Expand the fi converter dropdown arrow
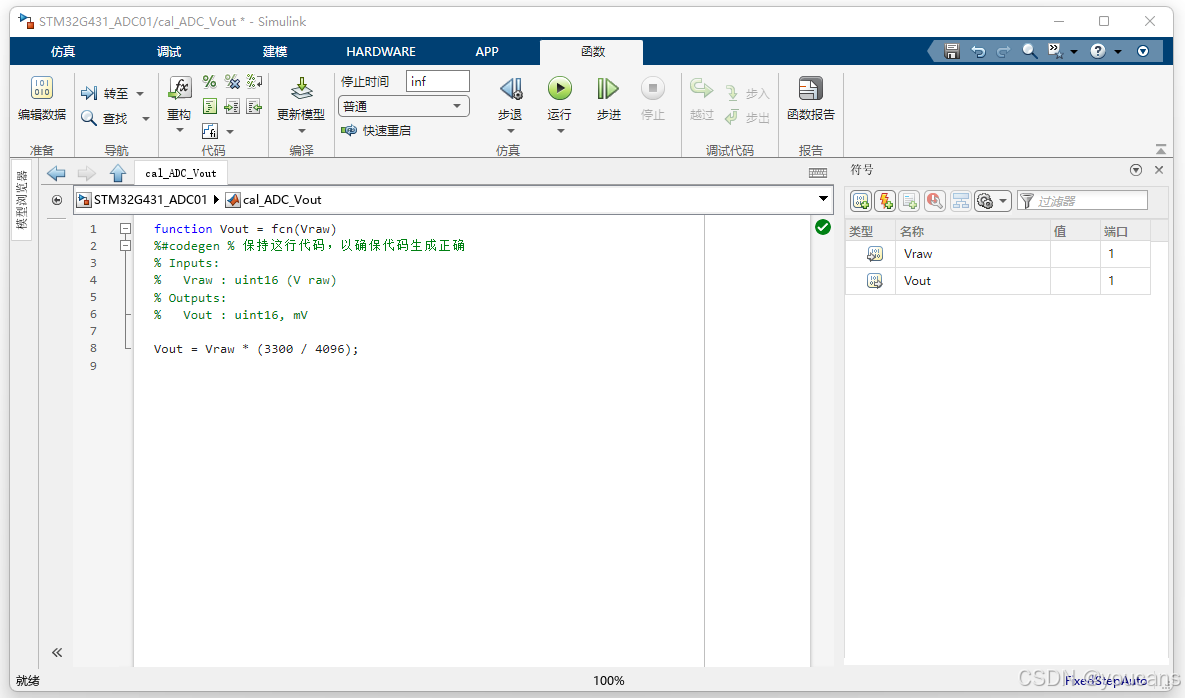Screen dimensions: 1185x698 pyautogui.click(x=230, y=131)
